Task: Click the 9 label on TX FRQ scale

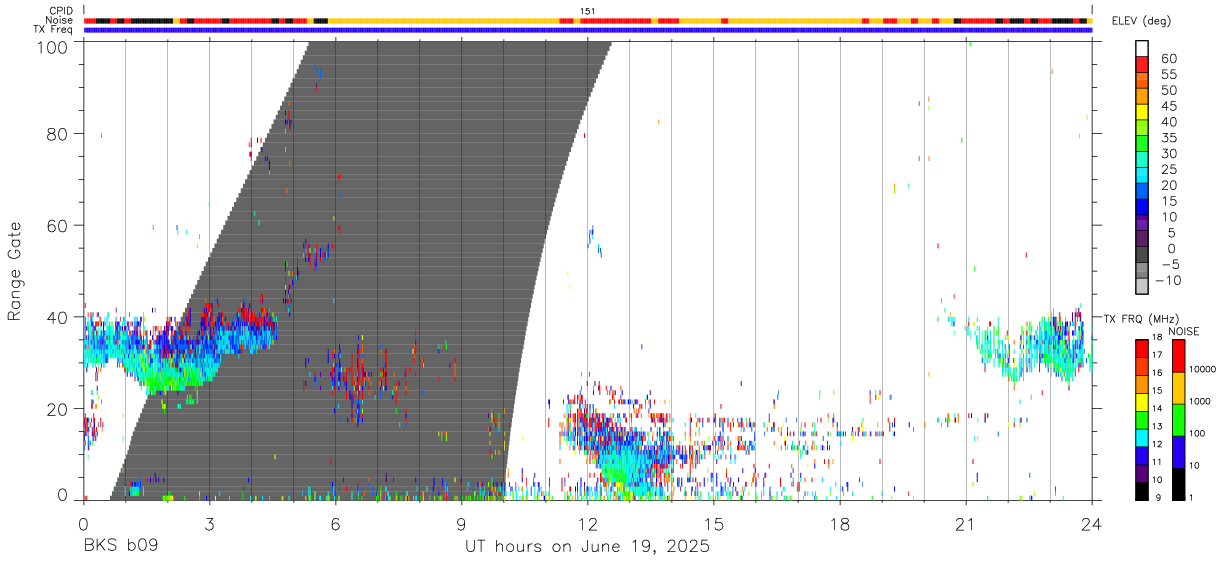Action: (1157, 498)
